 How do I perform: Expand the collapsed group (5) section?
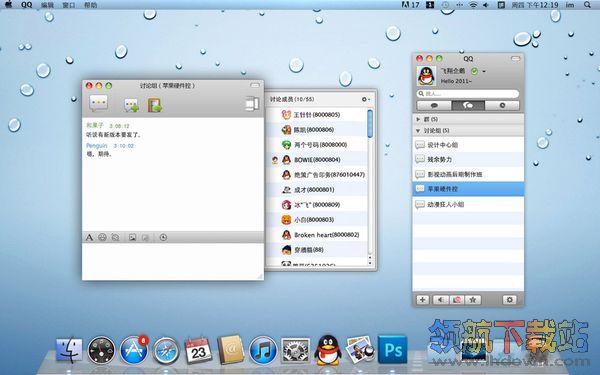point(468,119)
